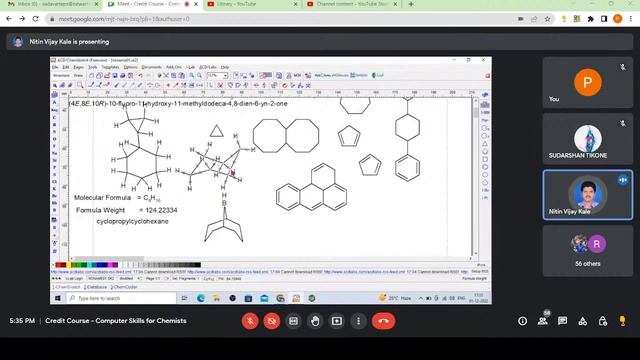The width and height of the screenshot is (640, 360).
Task: Switch to the Channel content YouTube Studio tab
Action: (x=352, y=4)
